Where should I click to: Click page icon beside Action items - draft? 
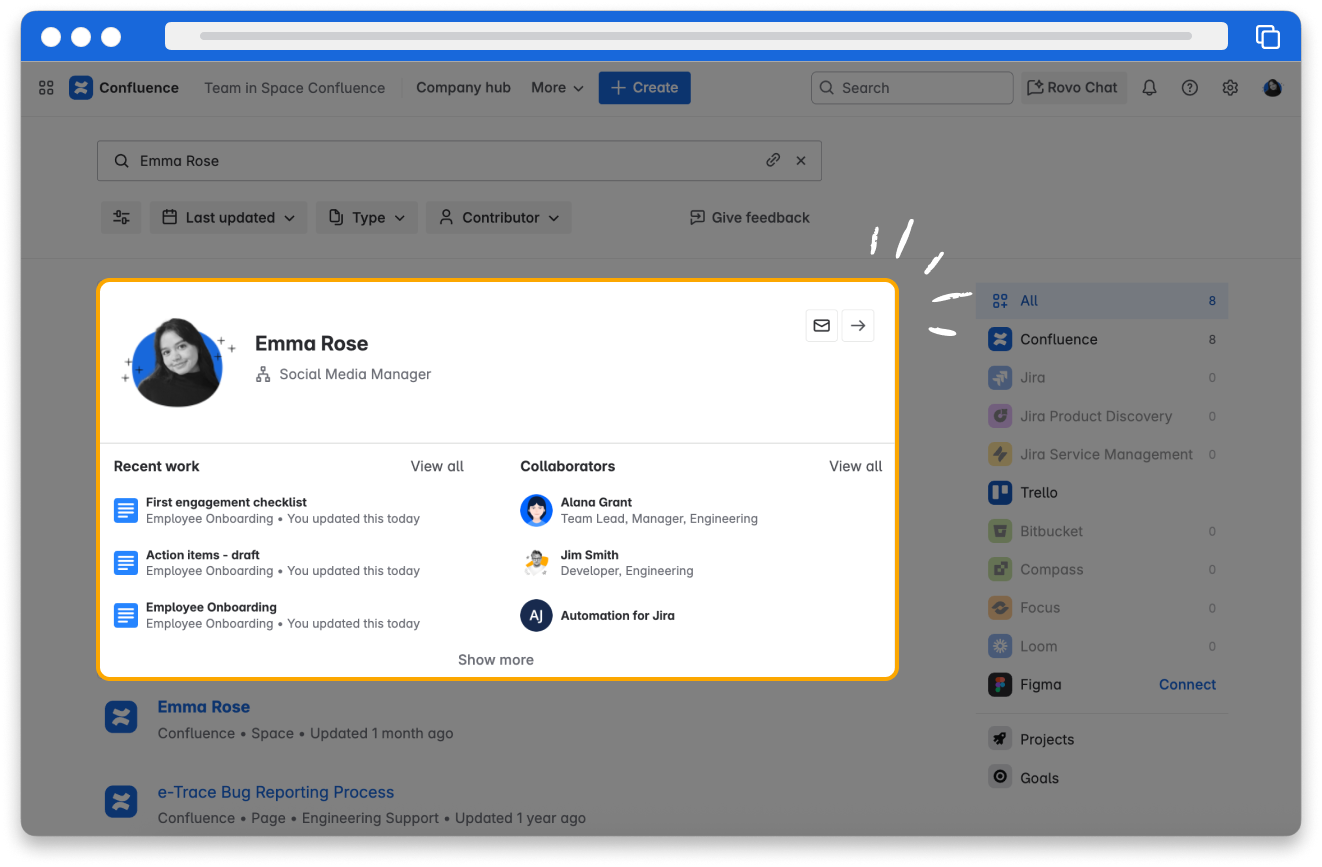click(125, 563)
